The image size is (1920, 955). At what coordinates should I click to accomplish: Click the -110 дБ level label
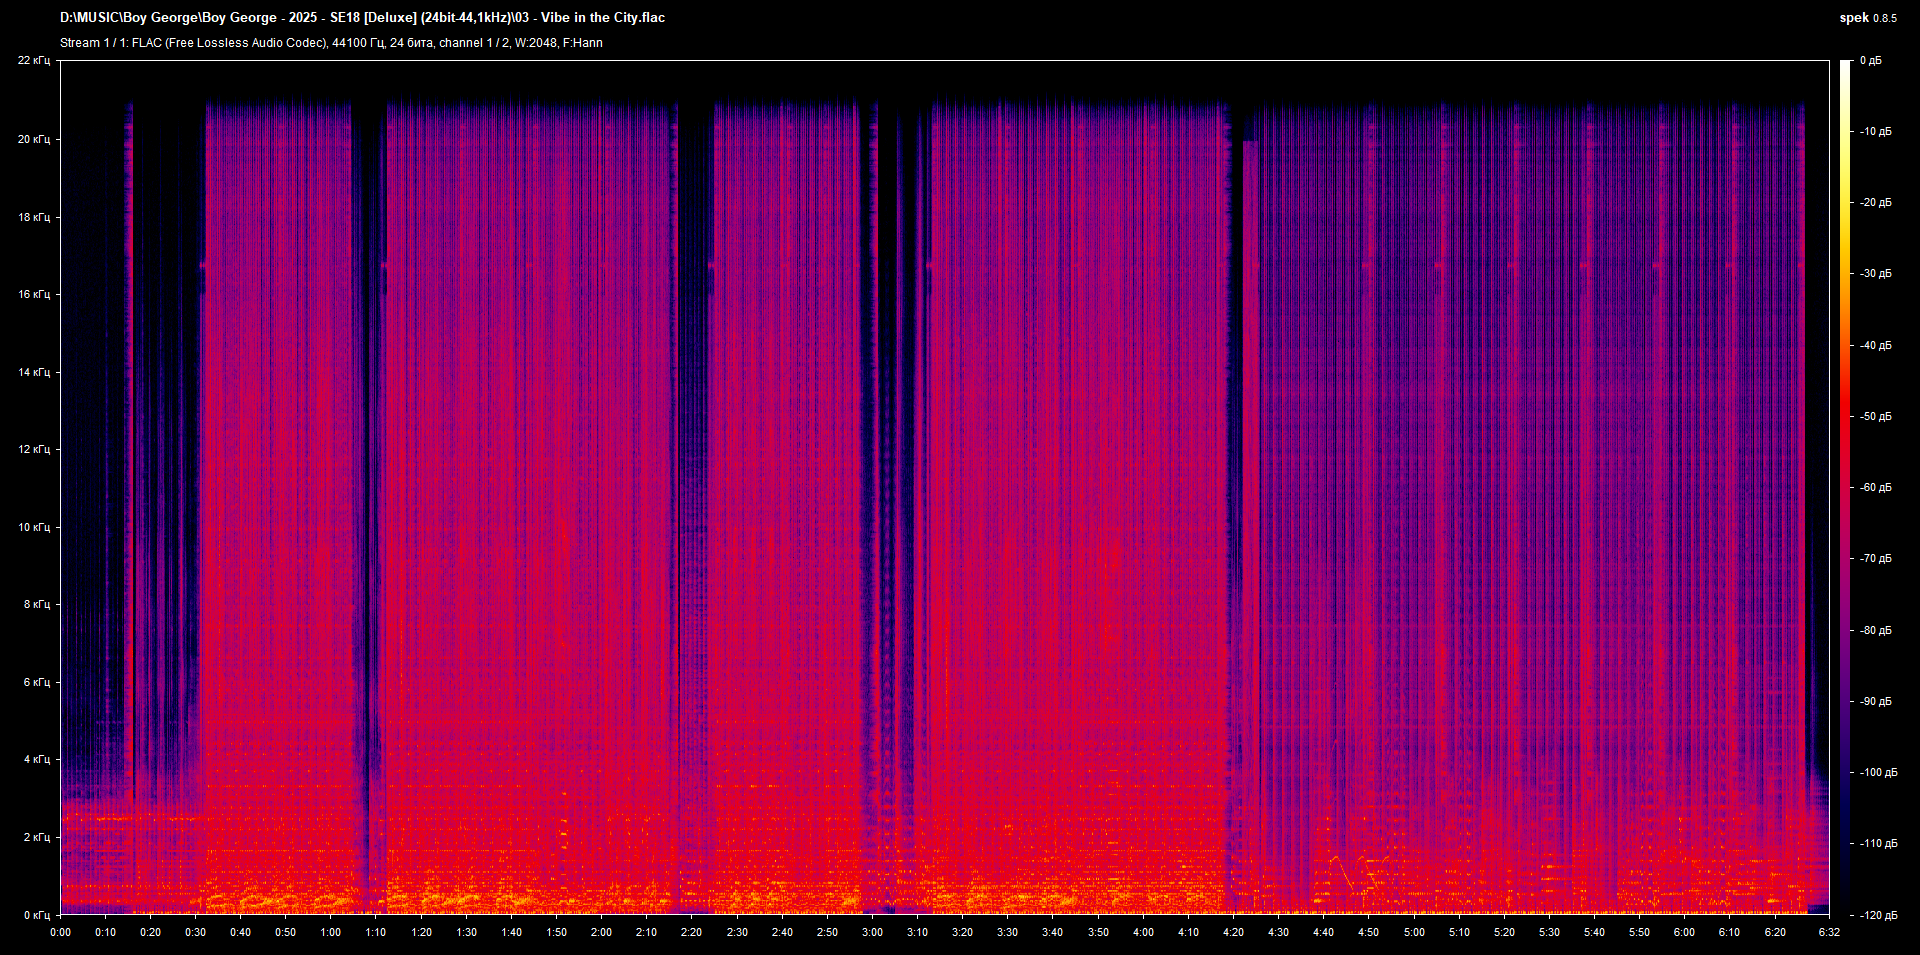point(1878,844)
